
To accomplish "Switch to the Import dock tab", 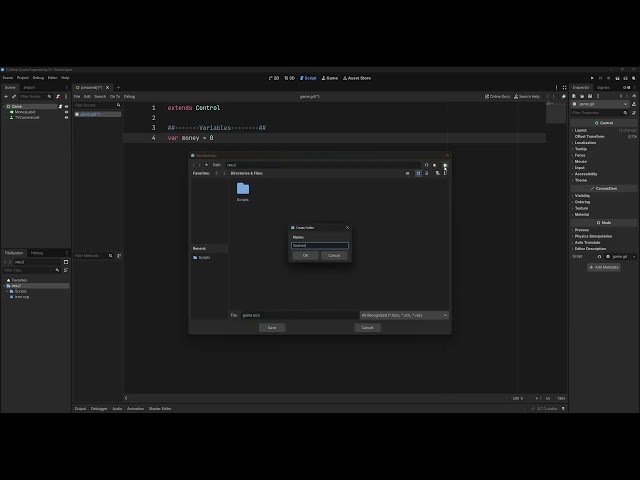I will (29, 87).
